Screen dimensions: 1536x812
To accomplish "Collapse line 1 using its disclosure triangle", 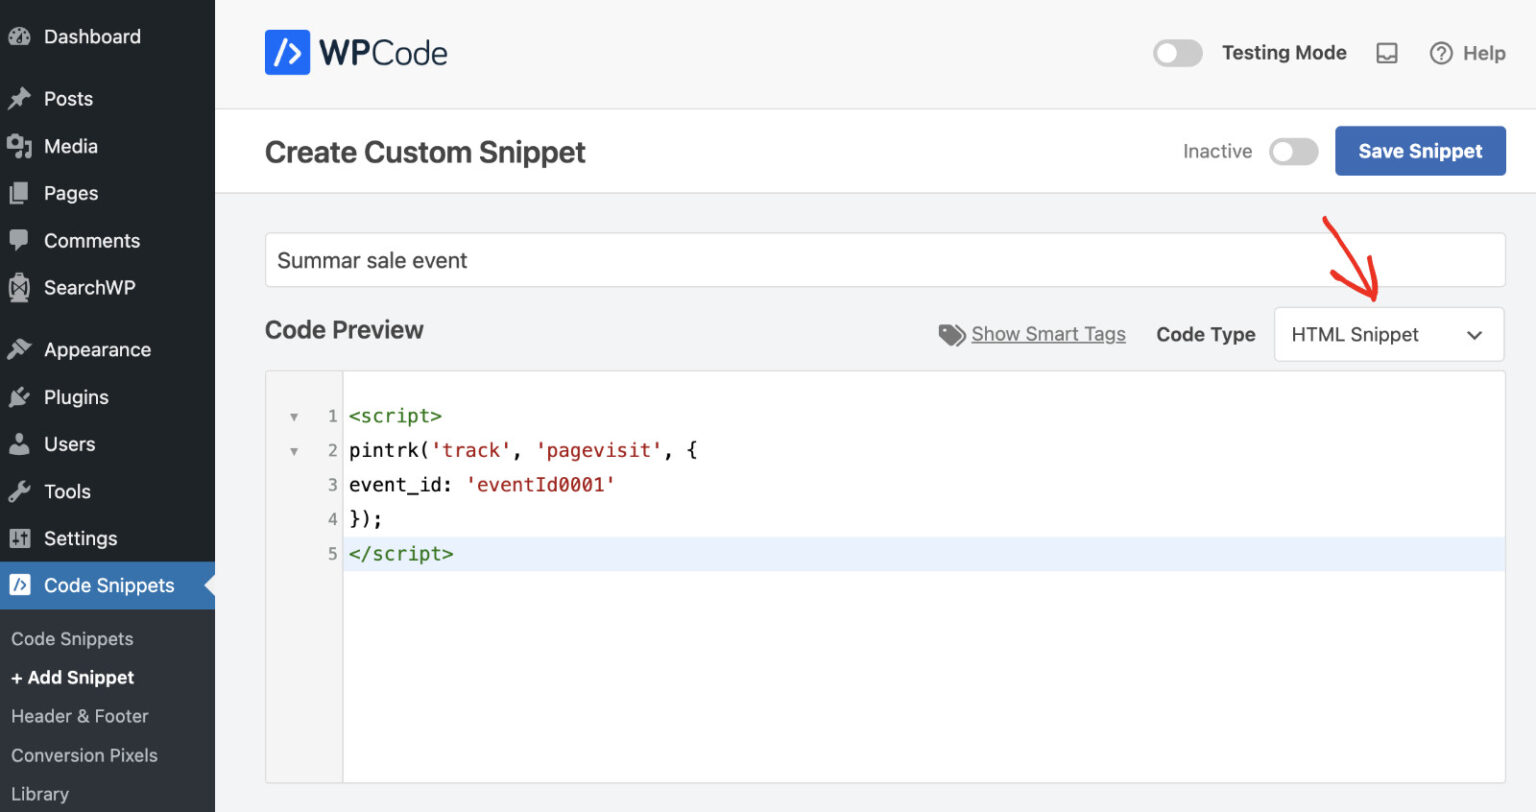I will pos(294,416).
